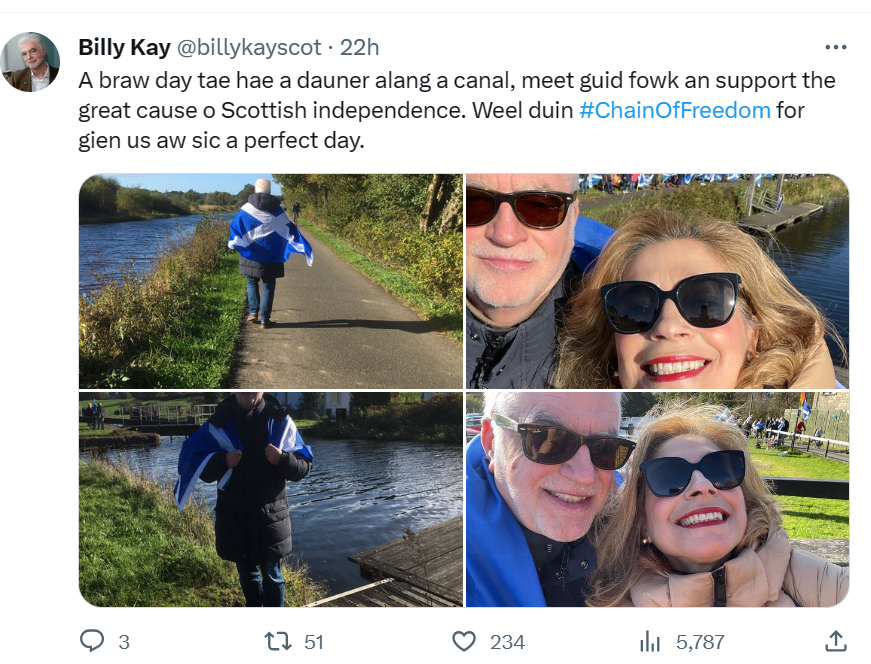
Task: Click the retweet count of 51
Action: point(314,642)
